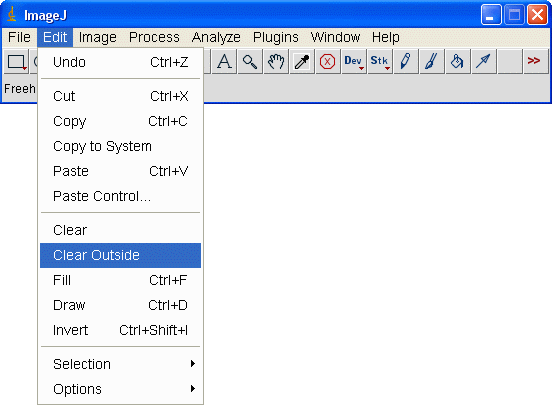Choose Clear Outside from Edit menu
This screenshot has height=405, width=552.
click(x=120, y=255)
